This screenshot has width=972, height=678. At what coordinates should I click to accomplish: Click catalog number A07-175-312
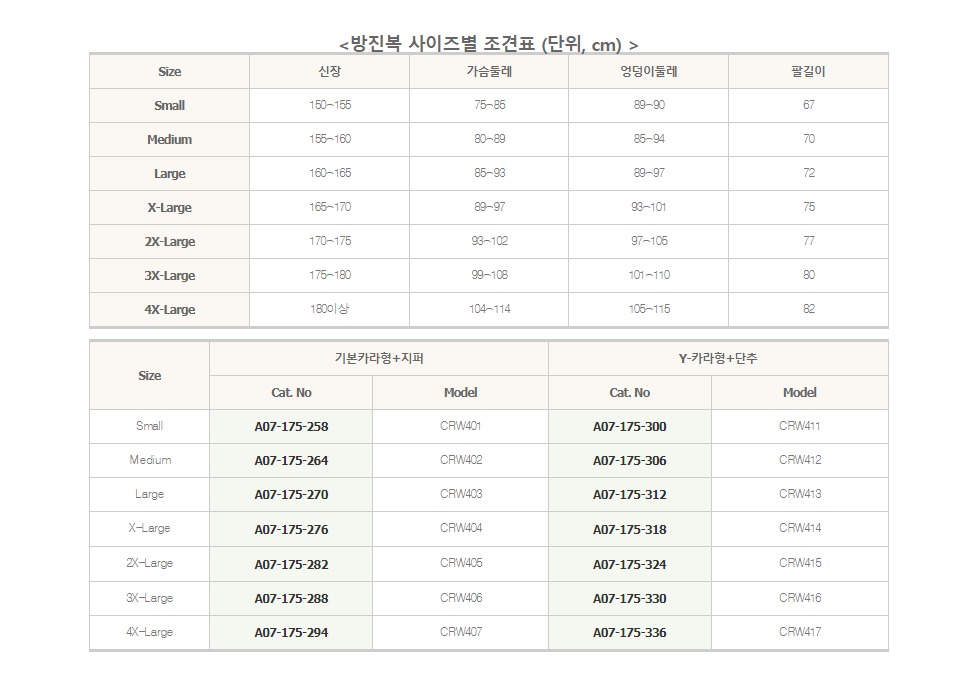tap(629, 495)
